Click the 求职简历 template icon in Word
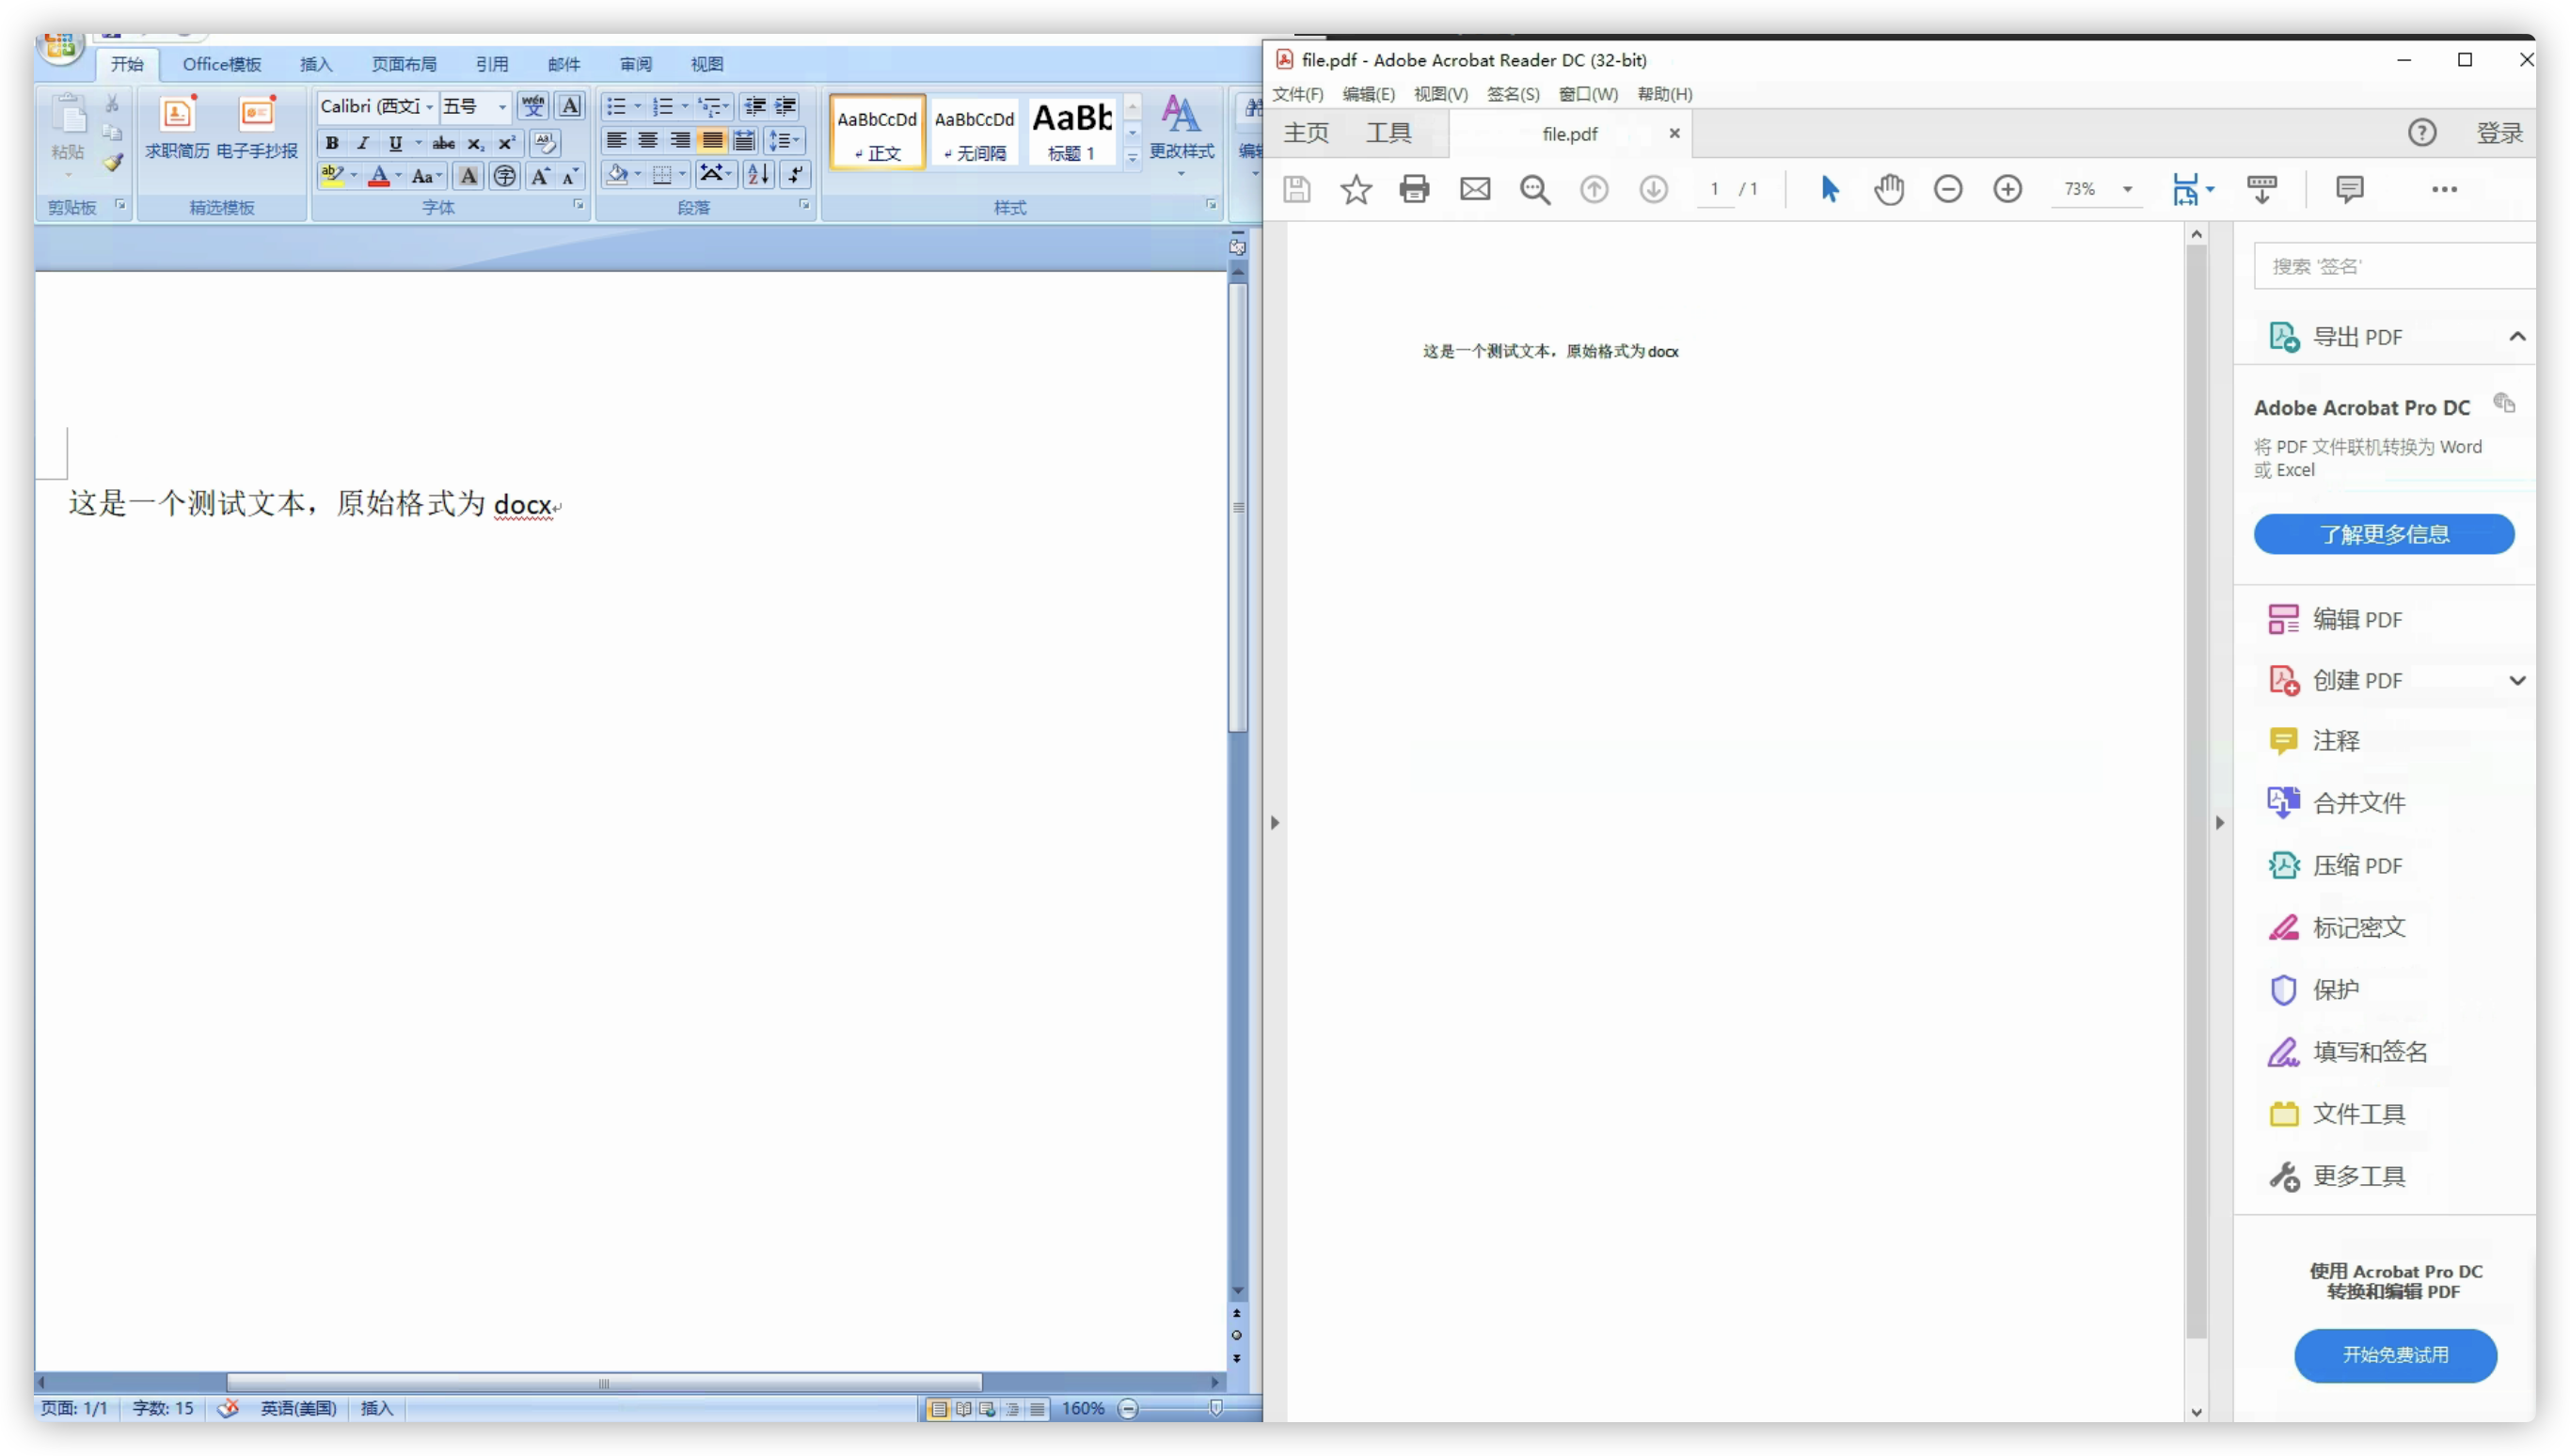 click(177, 127)
